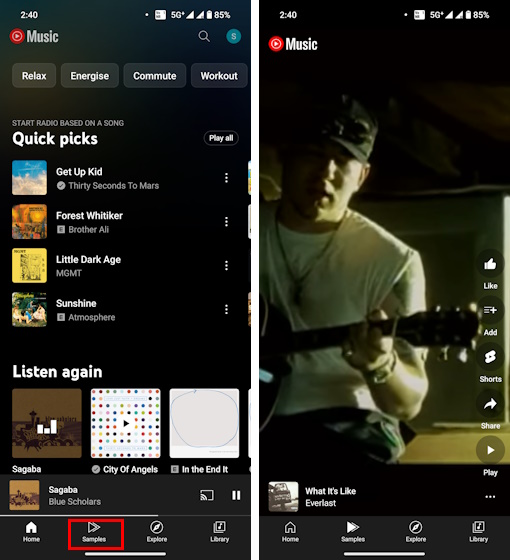Open more options for Get Up Kid
Image resolution: width=510 pixels, height=560 pixels.
[226, 178]
